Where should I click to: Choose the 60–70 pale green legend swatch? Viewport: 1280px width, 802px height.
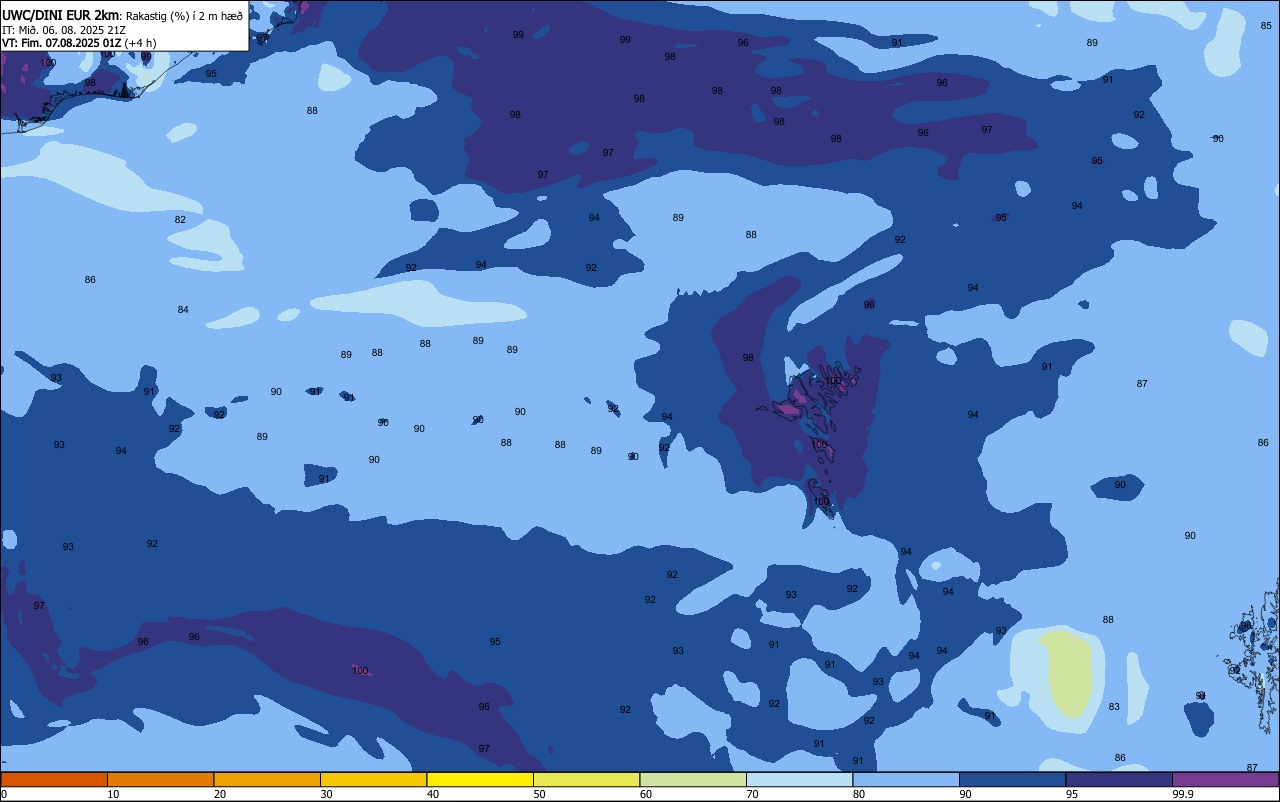click(x=693, y=779)
